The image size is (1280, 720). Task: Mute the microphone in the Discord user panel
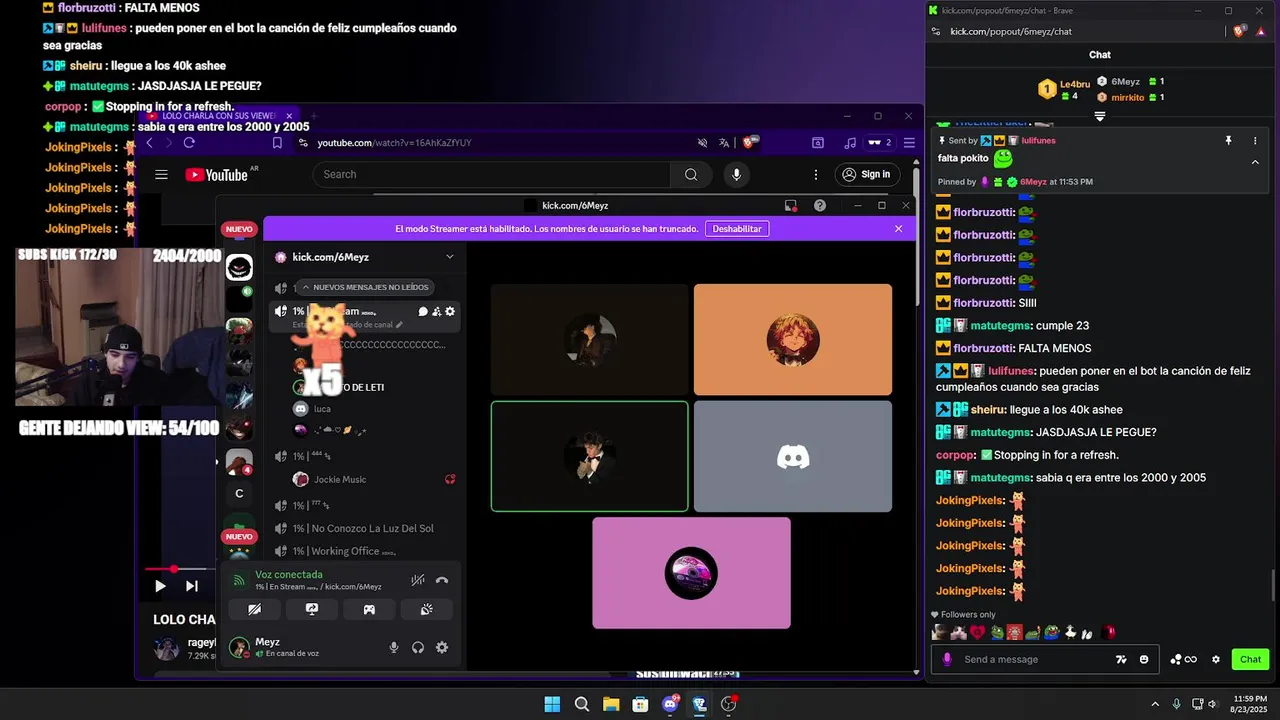394,647
